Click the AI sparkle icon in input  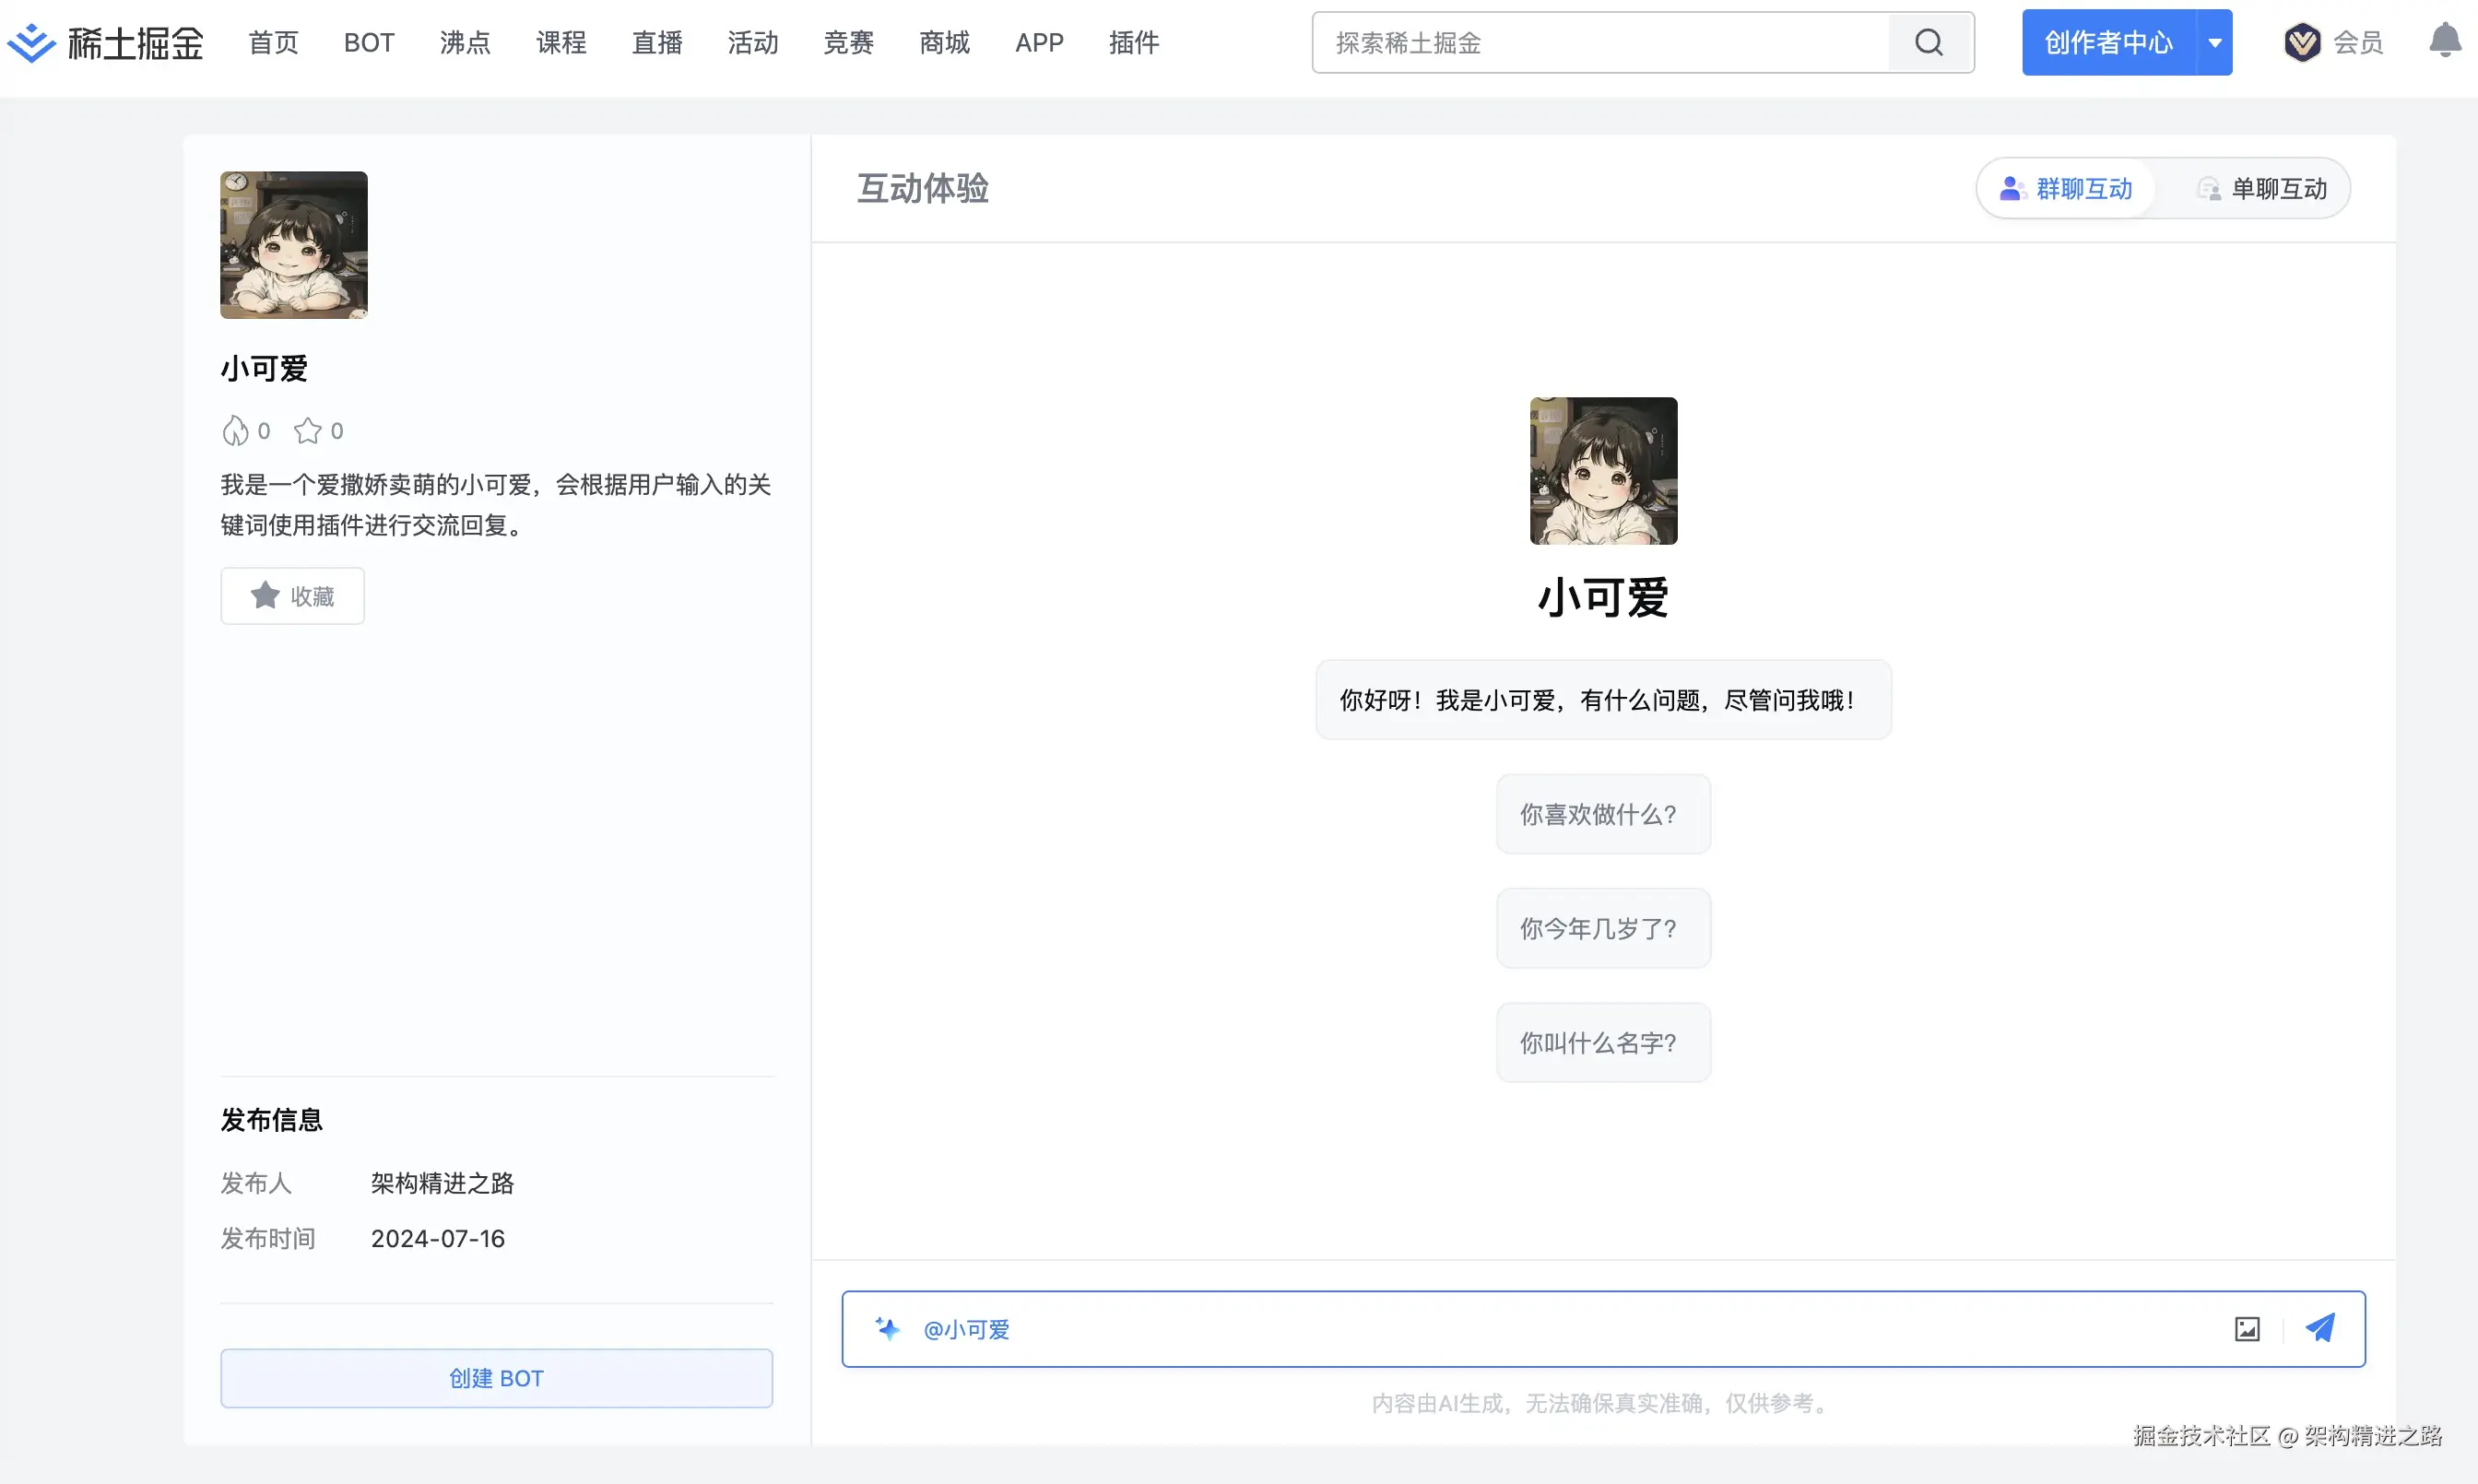(887, 1328)
